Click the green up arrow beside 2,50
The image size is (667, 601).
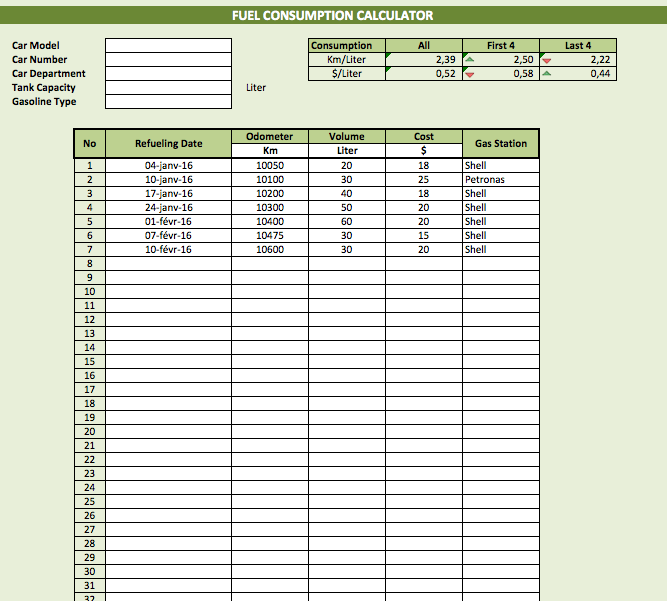click(x=470, y=60)
